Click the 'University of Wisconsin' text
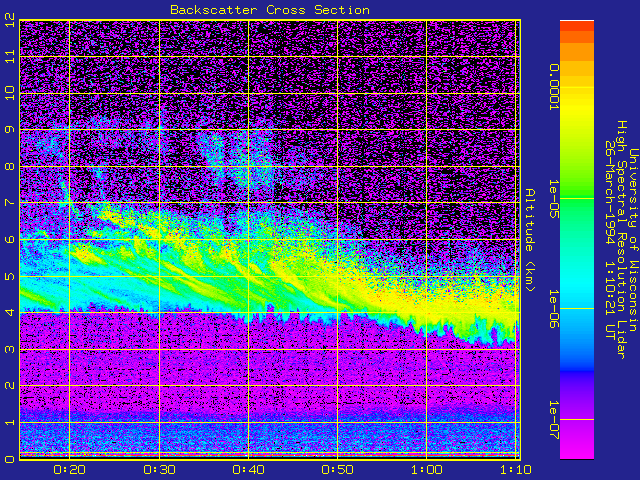This screenshot has width=640, height=480. (x=633, y=240)
